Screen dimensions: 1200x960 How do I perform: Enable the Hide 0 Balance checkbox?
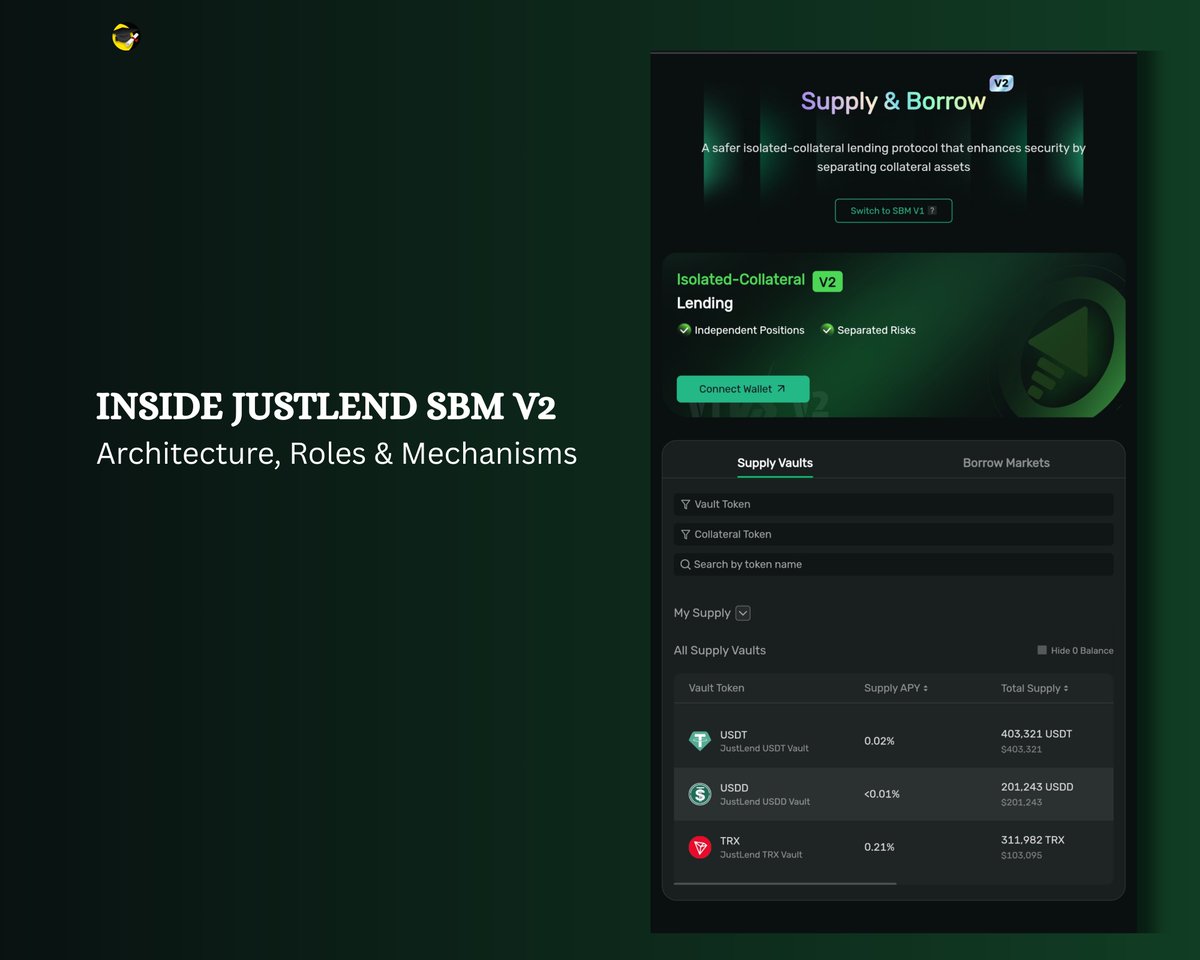1042,650
